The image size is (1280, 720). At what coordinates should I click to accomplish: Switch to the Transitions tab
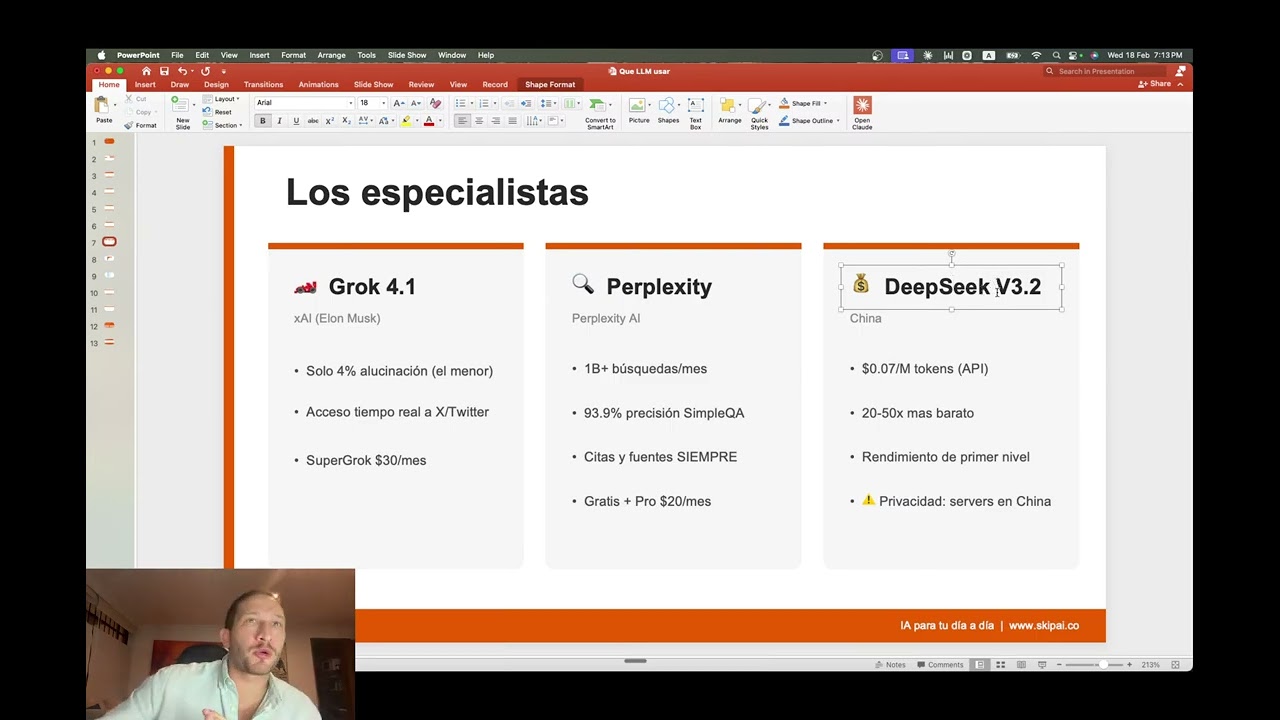pos(263,84)
